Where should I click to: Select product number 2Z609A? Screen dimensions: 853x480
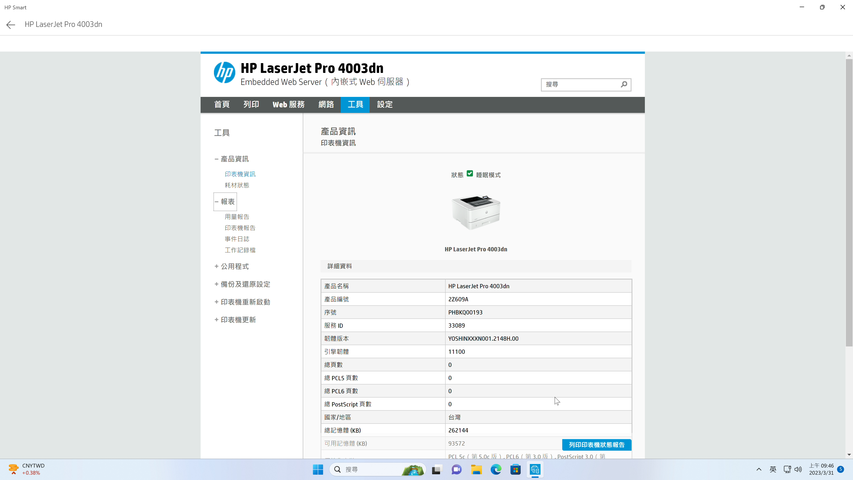click(x=458, y=299)
